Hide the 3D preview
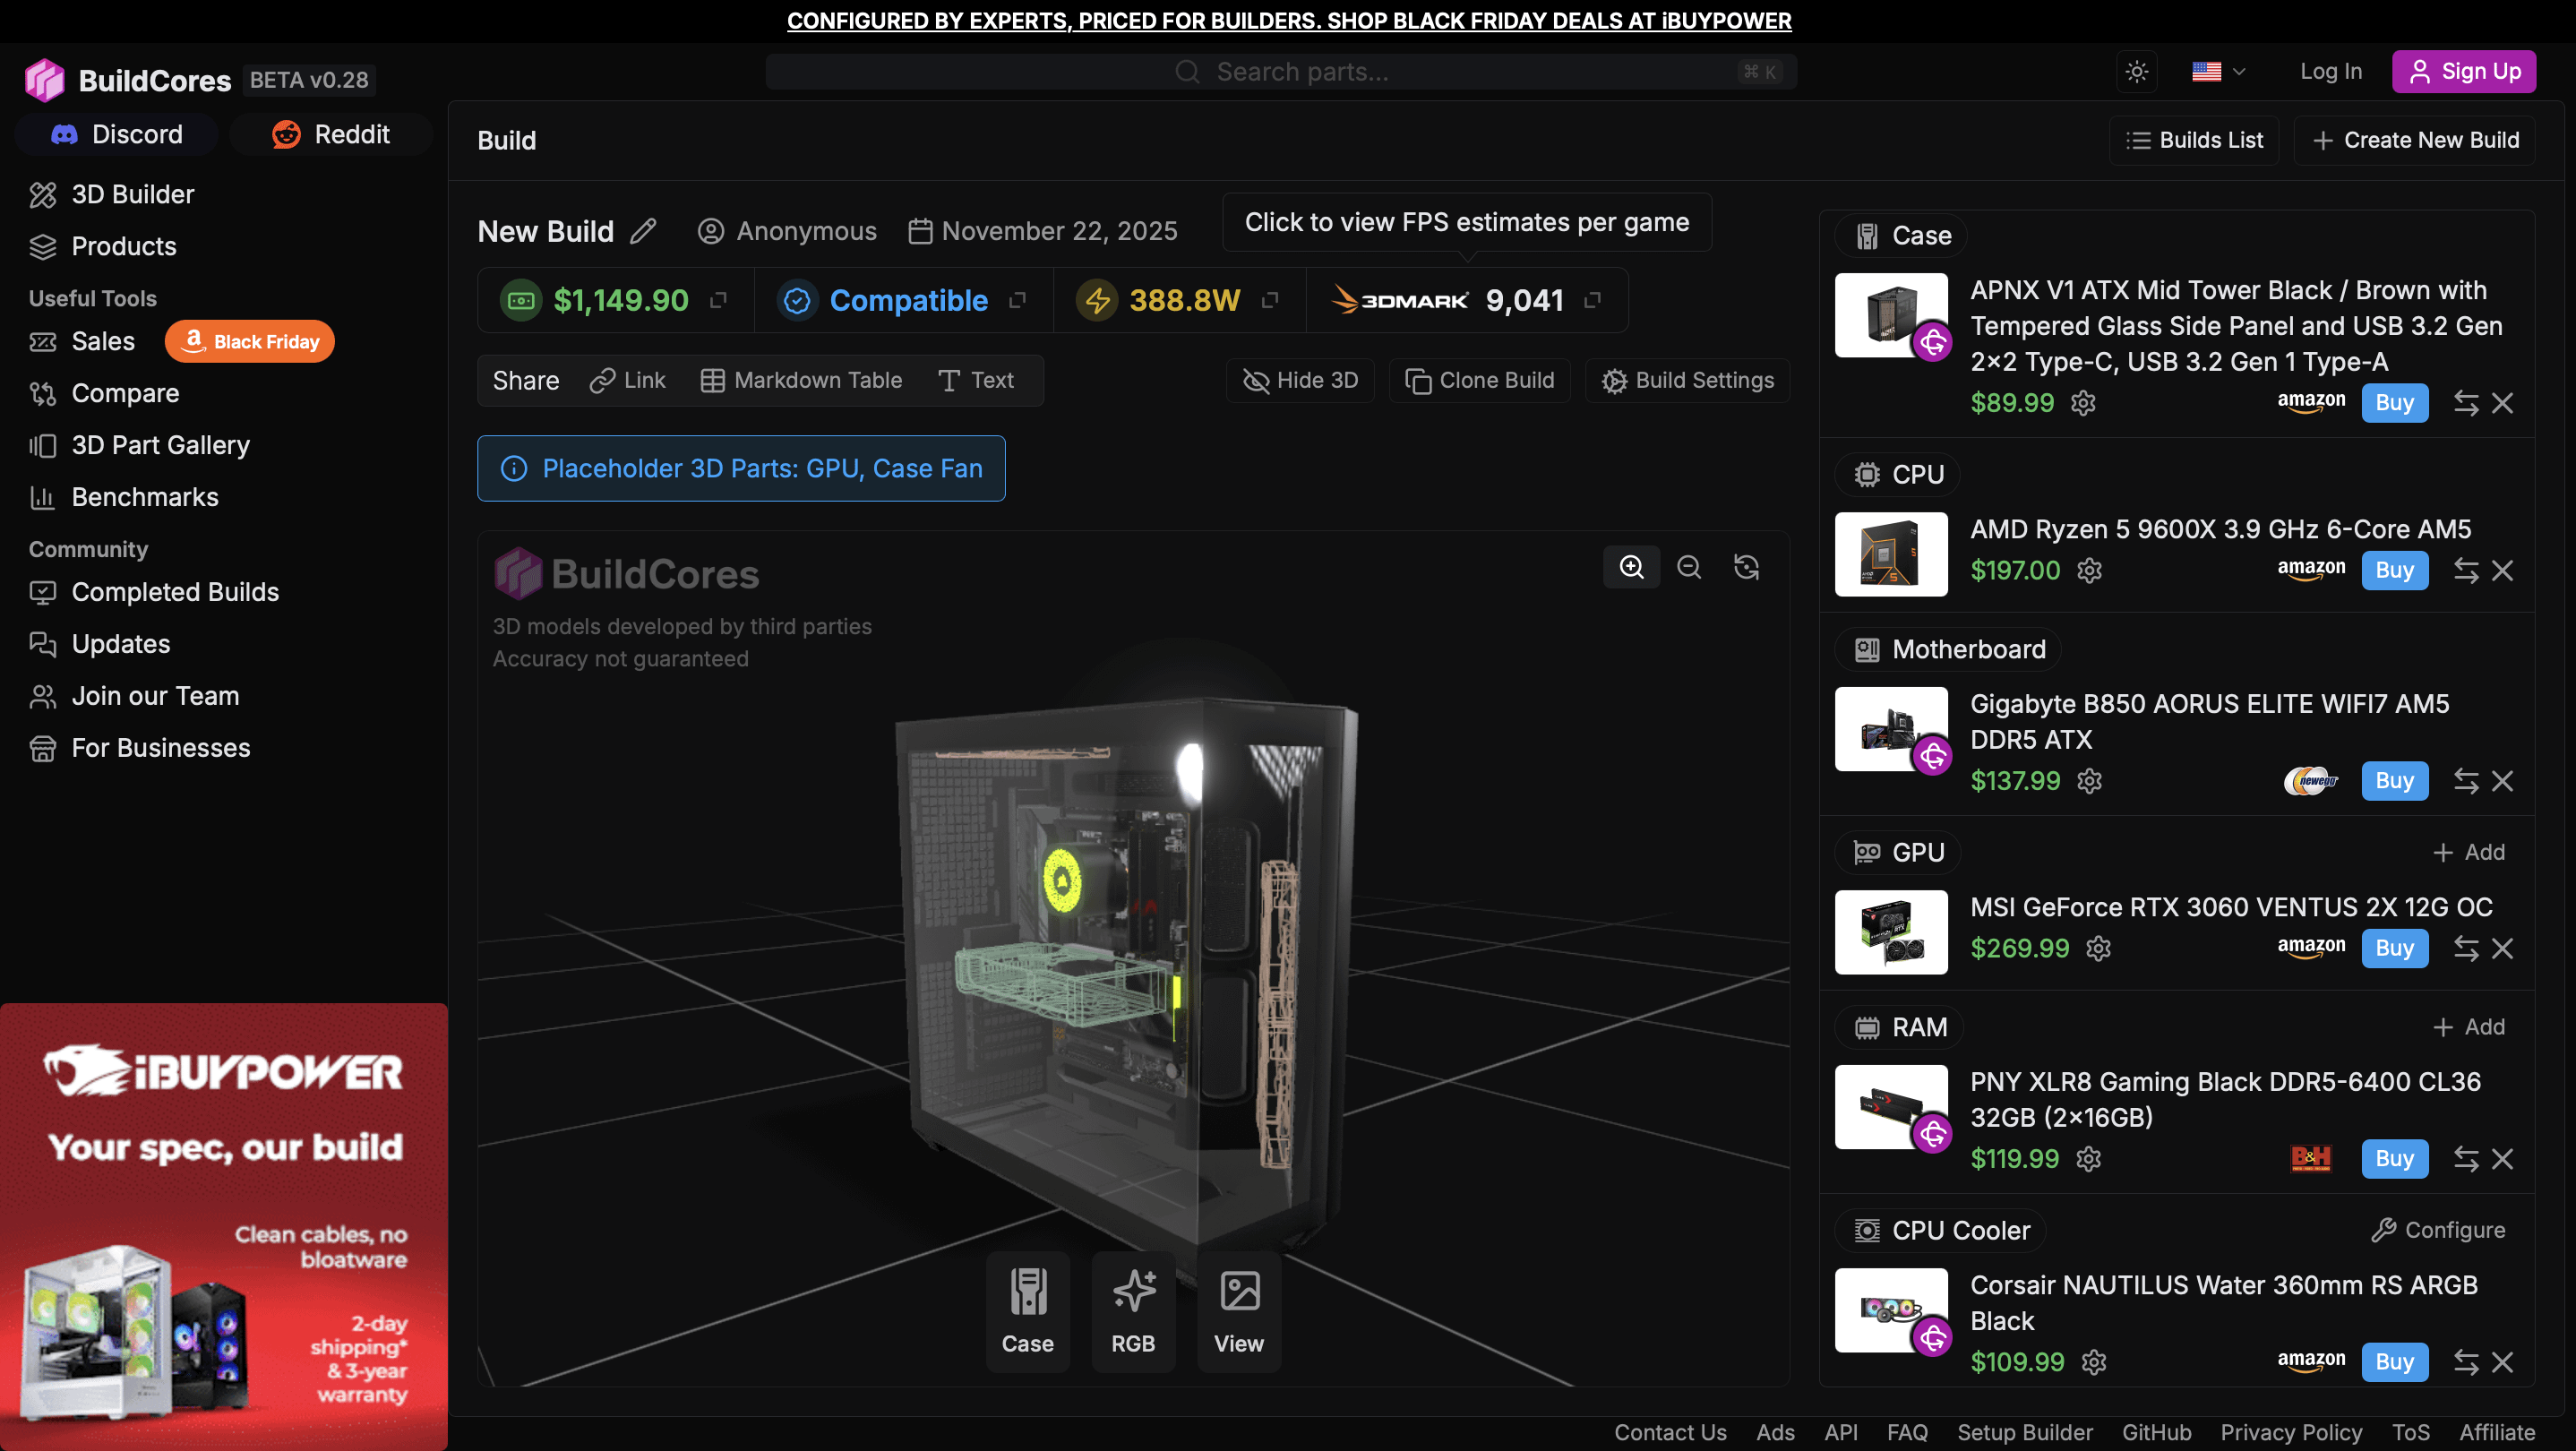 (1300, 380)
